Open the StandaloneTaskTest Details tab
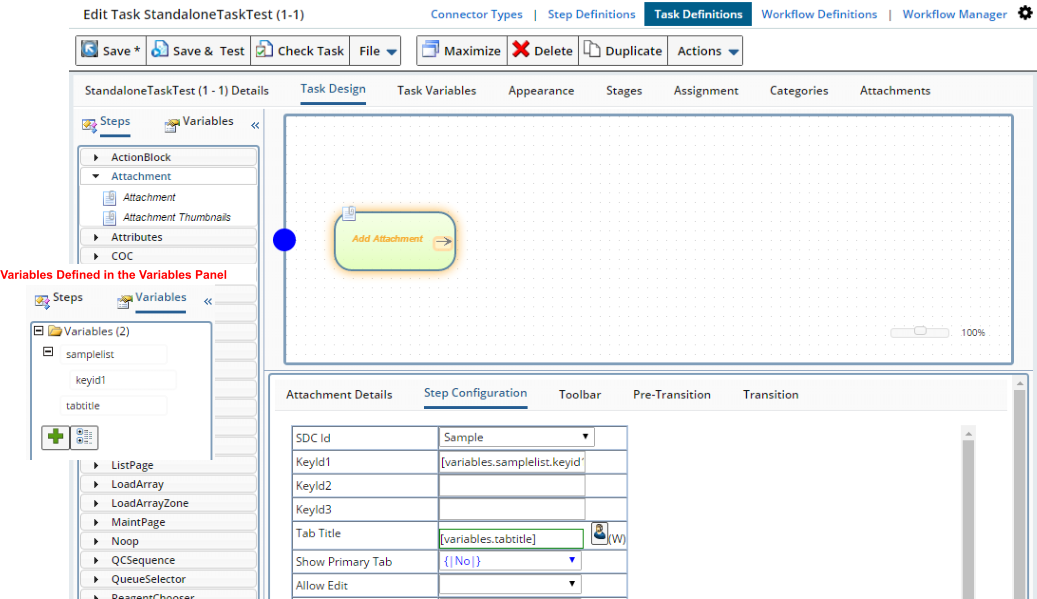This screenshot has width=1037, height=599. tap(177, 91)
